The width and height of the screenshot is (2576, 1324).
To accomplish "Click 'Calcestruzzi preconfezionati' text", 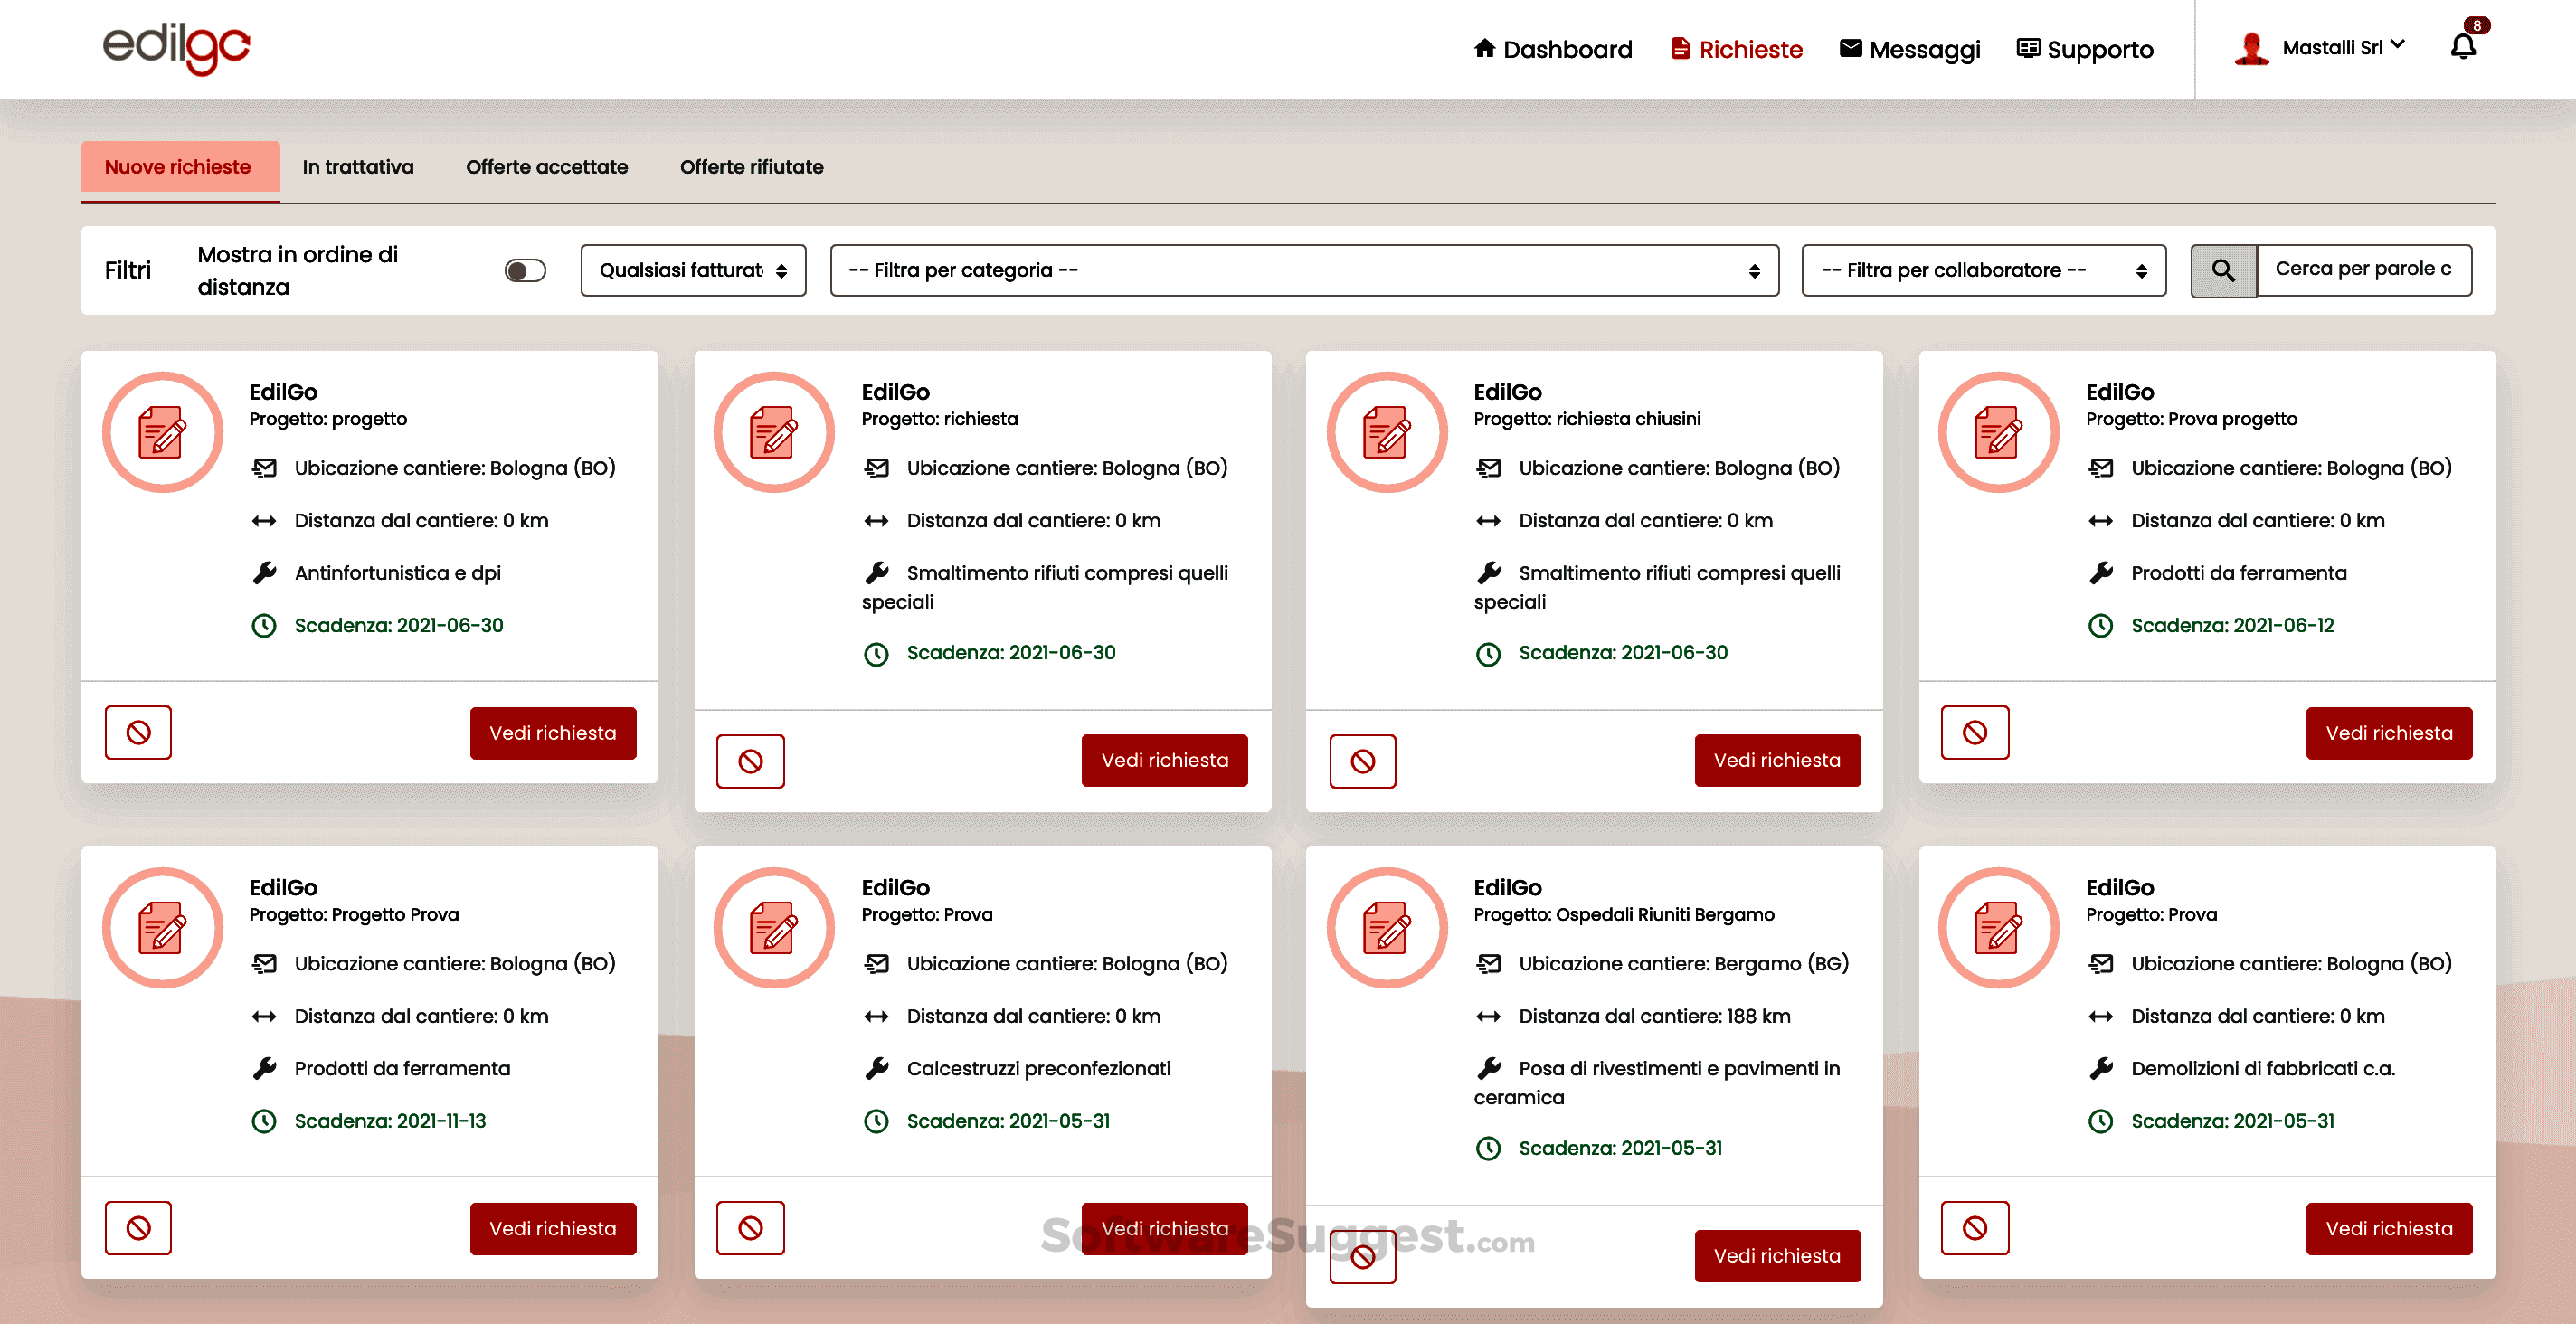I will 1038,1069.
